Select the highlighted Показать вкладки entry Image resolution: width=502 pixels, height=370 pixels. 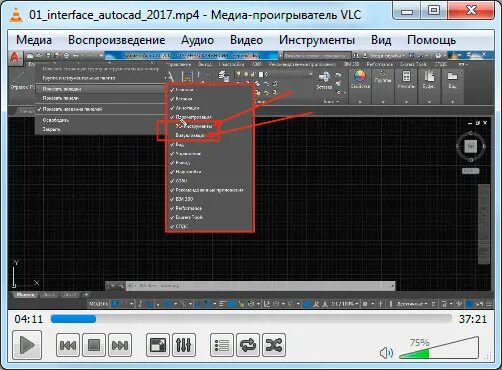click(100, 89)
